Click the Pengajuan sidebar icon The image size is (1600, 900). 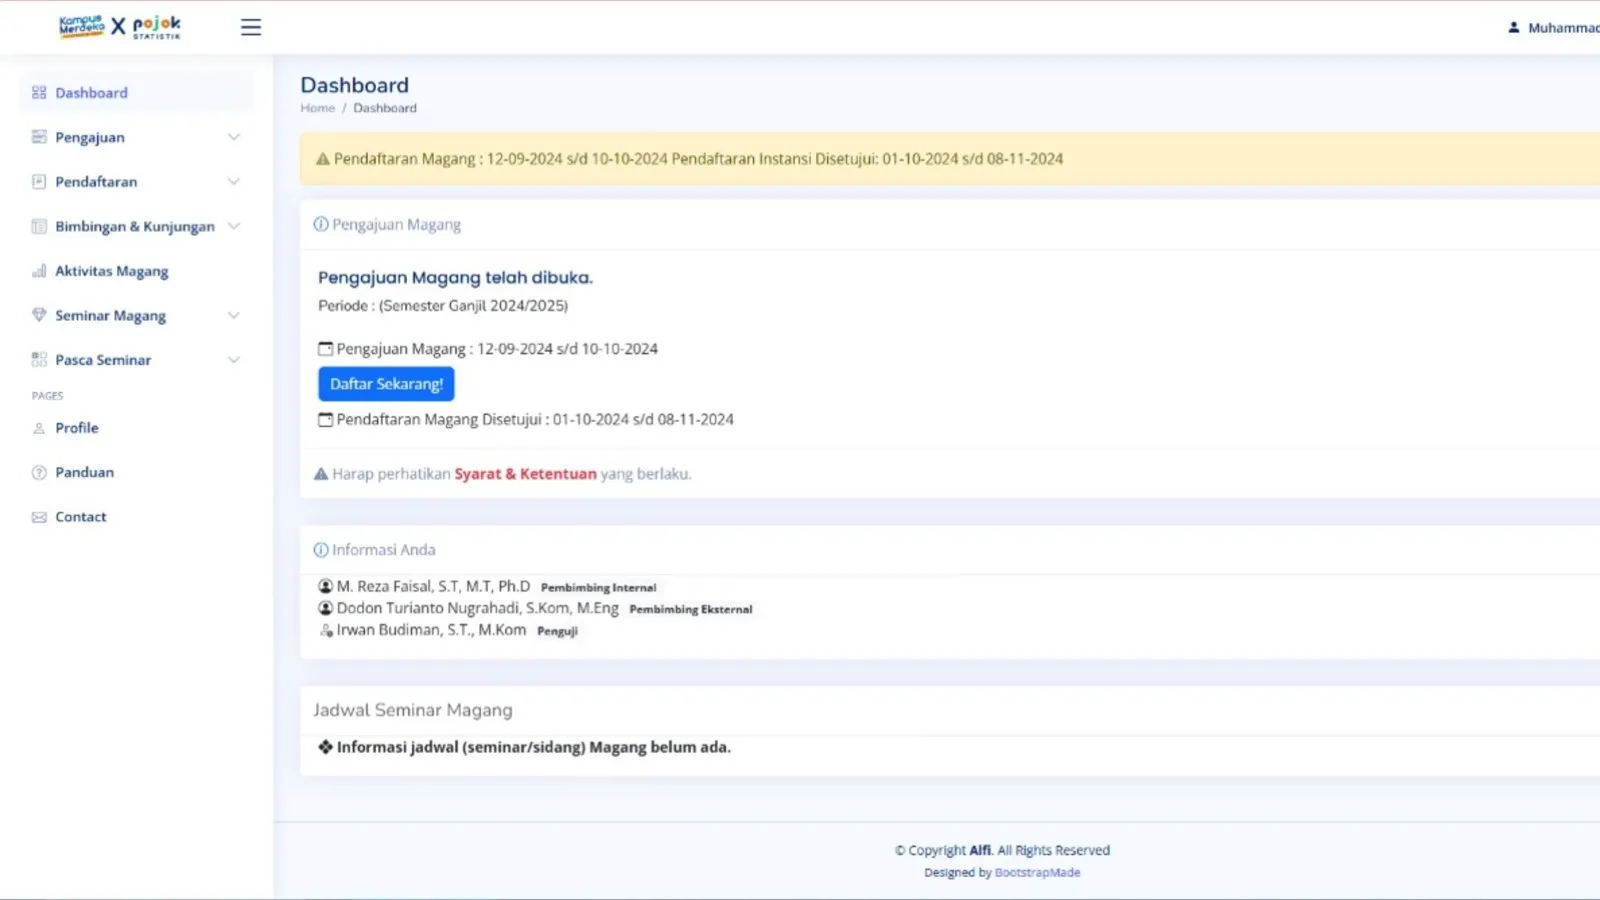[39, 137]
